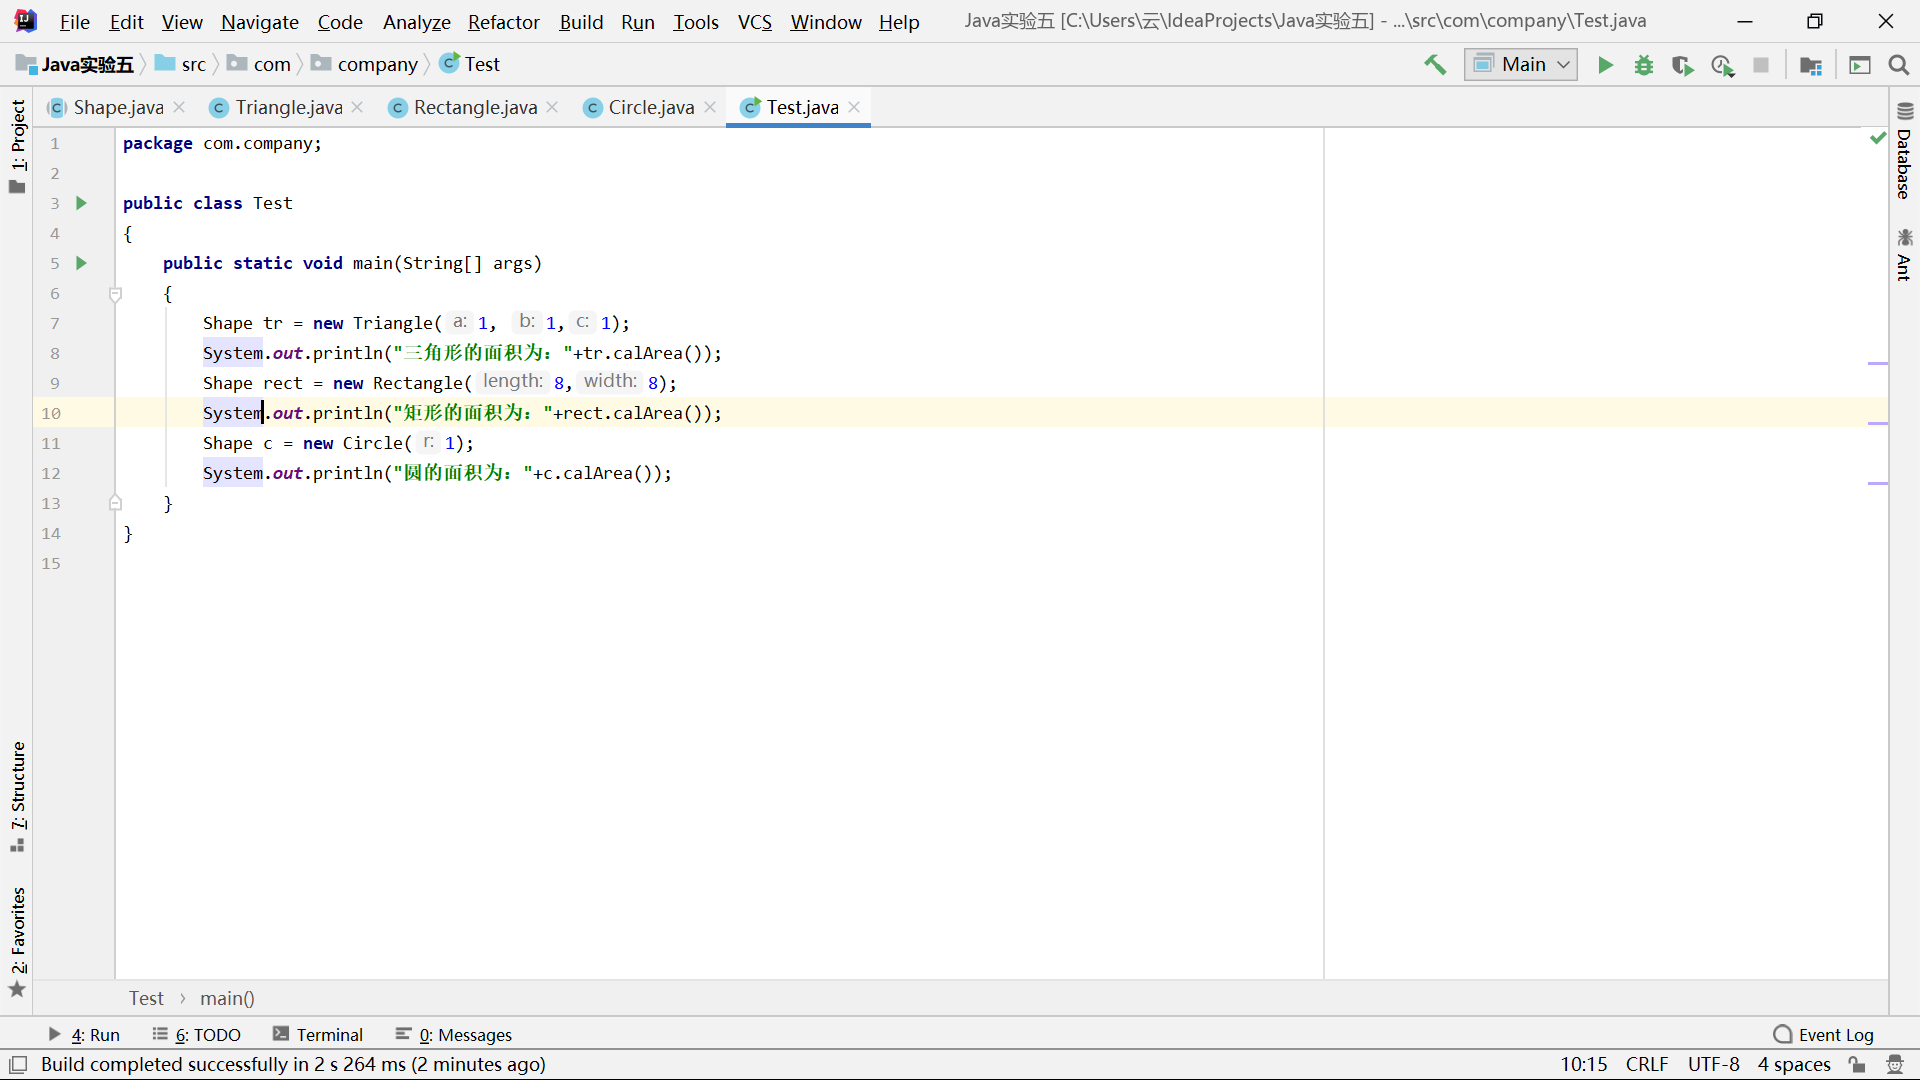
Task: Open the Event Log
Action: (x=1823, y=1035)
